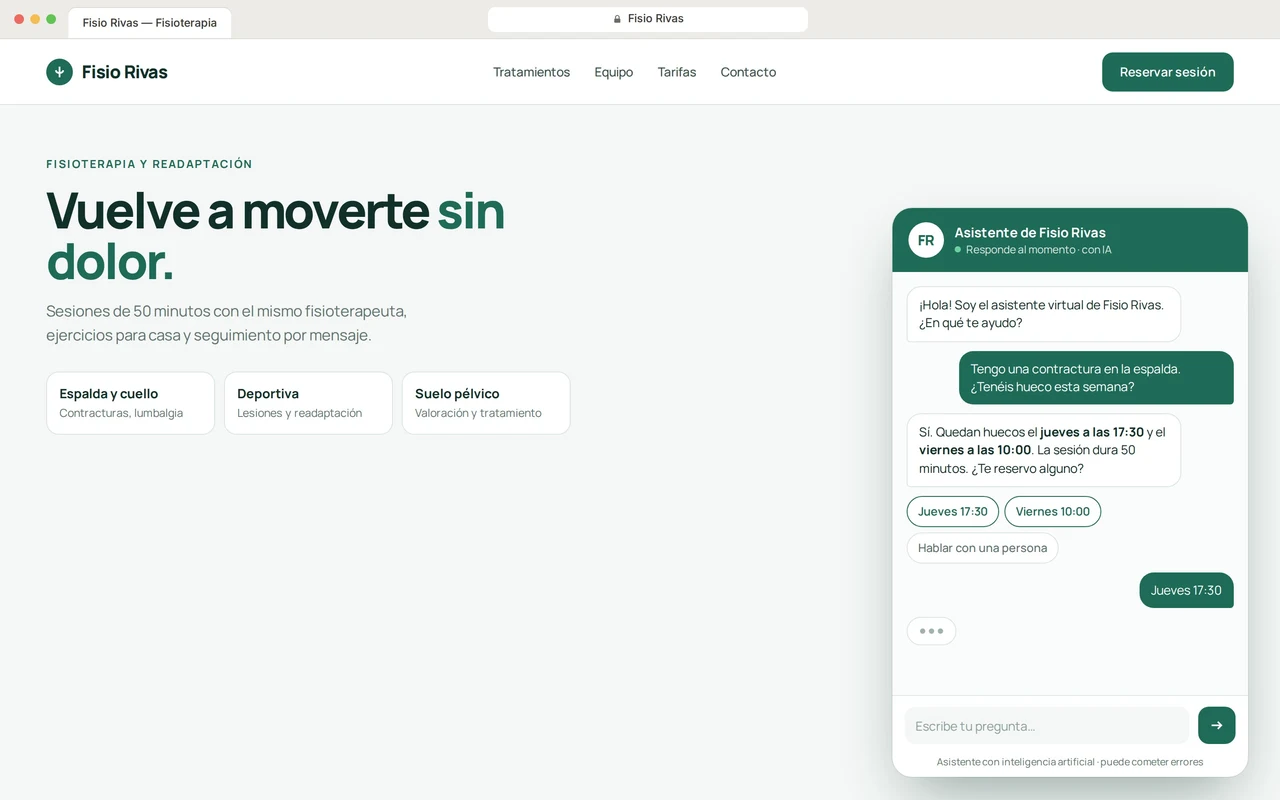The width and height of the screenshot is (1280, 800).
Task: Click the typing indicator dots bubble
Action: coord(931,631)
